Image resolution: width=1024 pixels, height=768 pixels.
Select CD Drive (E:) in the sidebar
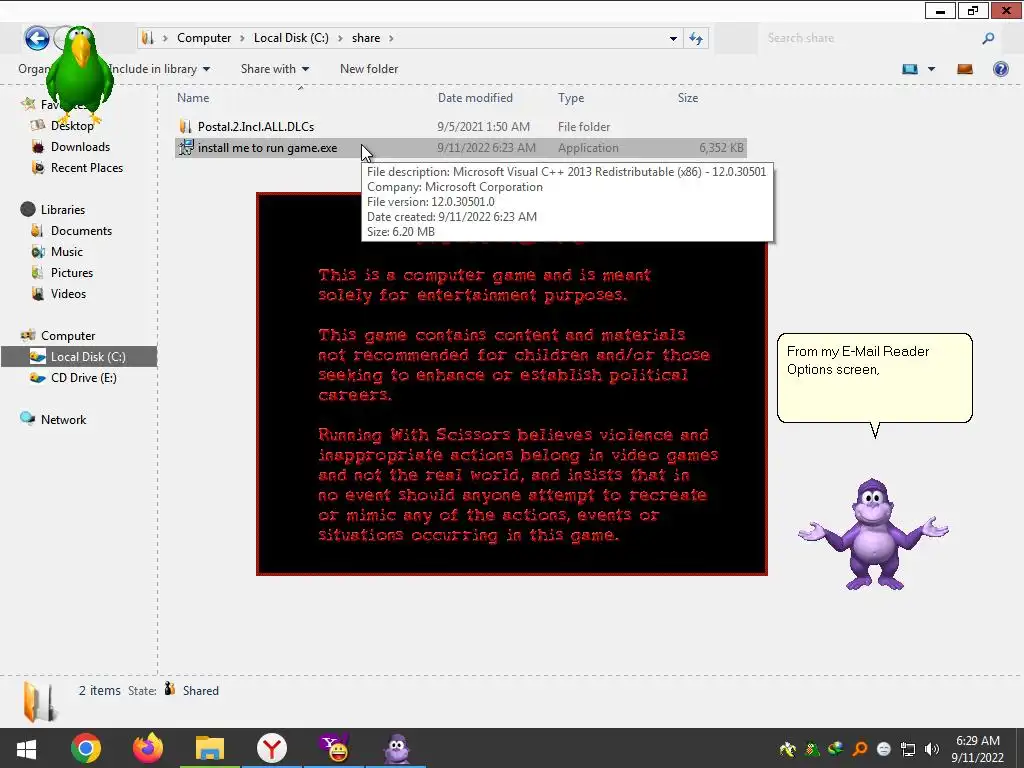click(x=84, y=377)
